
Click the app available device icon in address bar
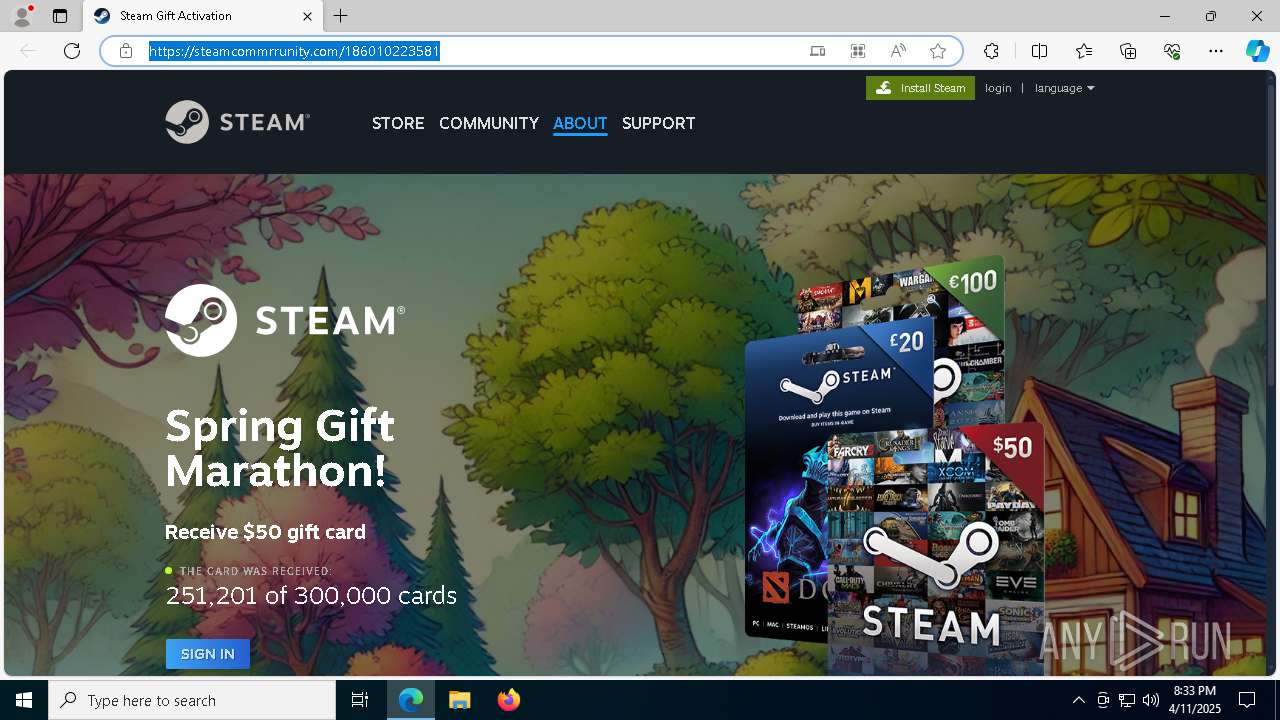click(x=817, y=51)
